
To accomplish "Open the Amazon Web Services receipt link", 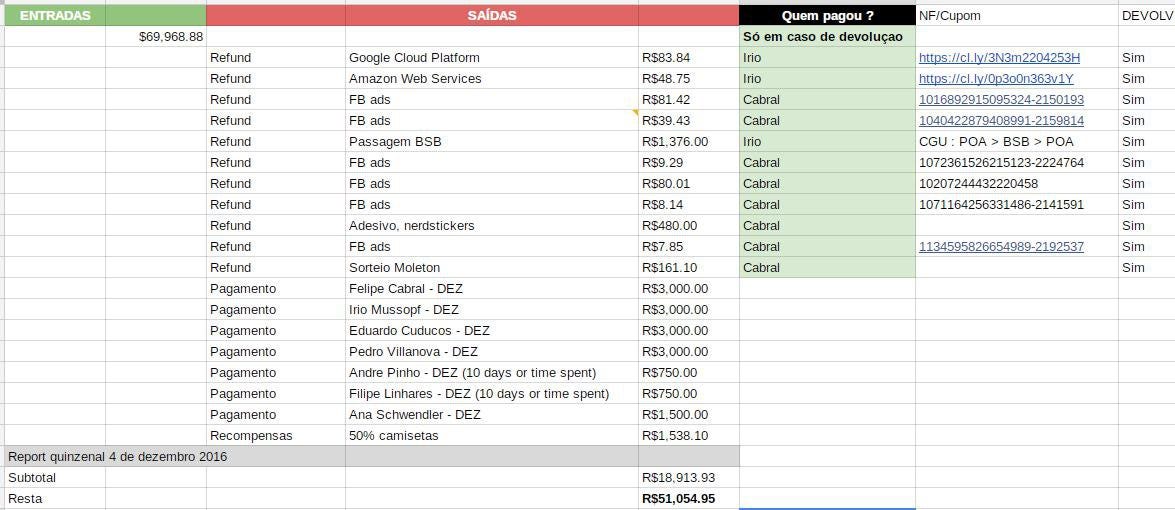I will (x=996, y=79).
